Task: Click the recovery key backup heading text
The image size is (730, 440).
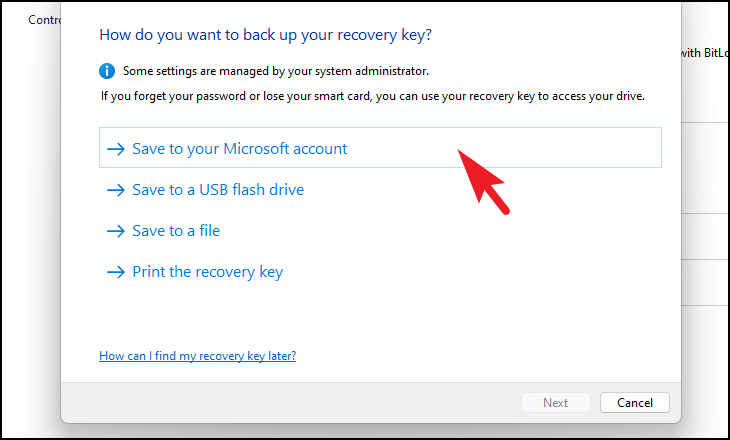Action: (x=265, y=35)
